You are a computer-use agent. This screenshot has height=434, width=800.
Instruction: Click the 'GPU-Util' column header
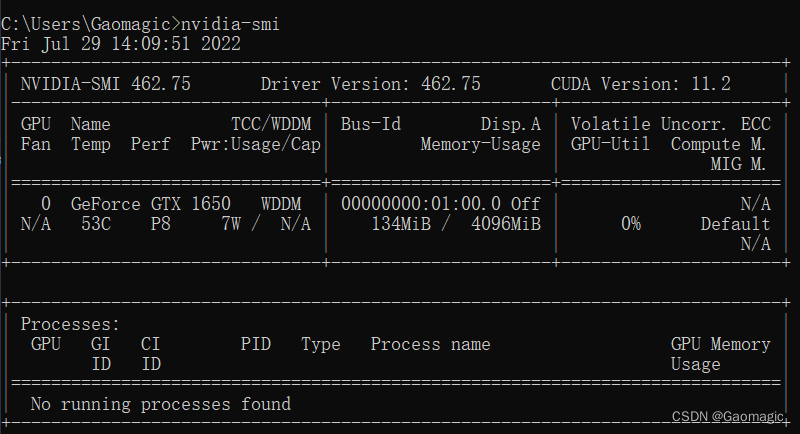610,144
